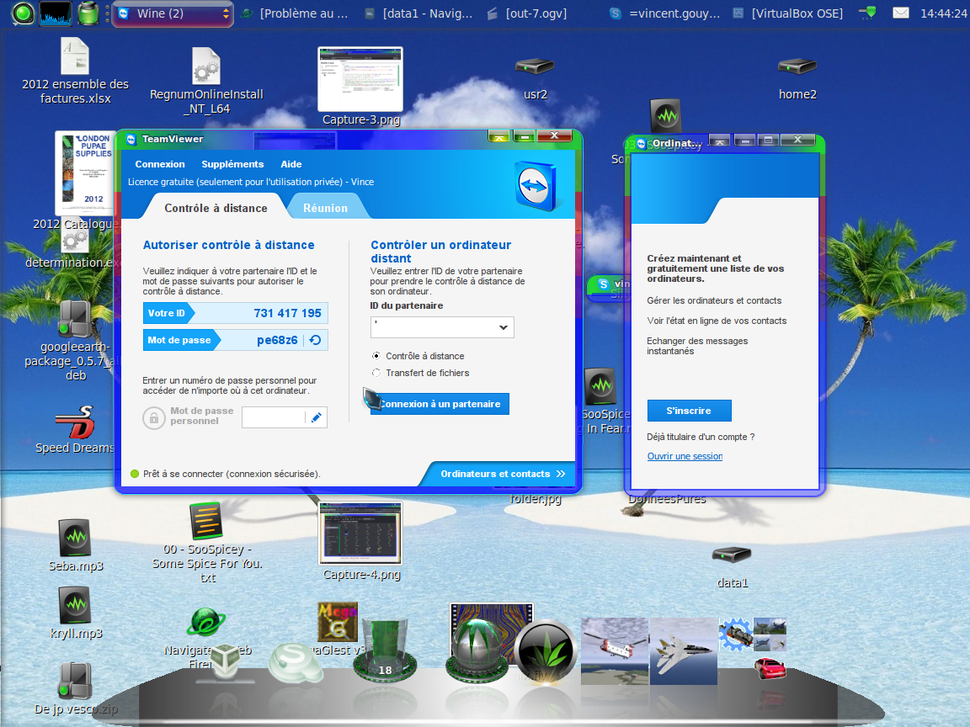The height and width of the screenshot is (727, 970).
Task: Click the VirtualBox cube icon in the dock
Action: pos(225,661)
